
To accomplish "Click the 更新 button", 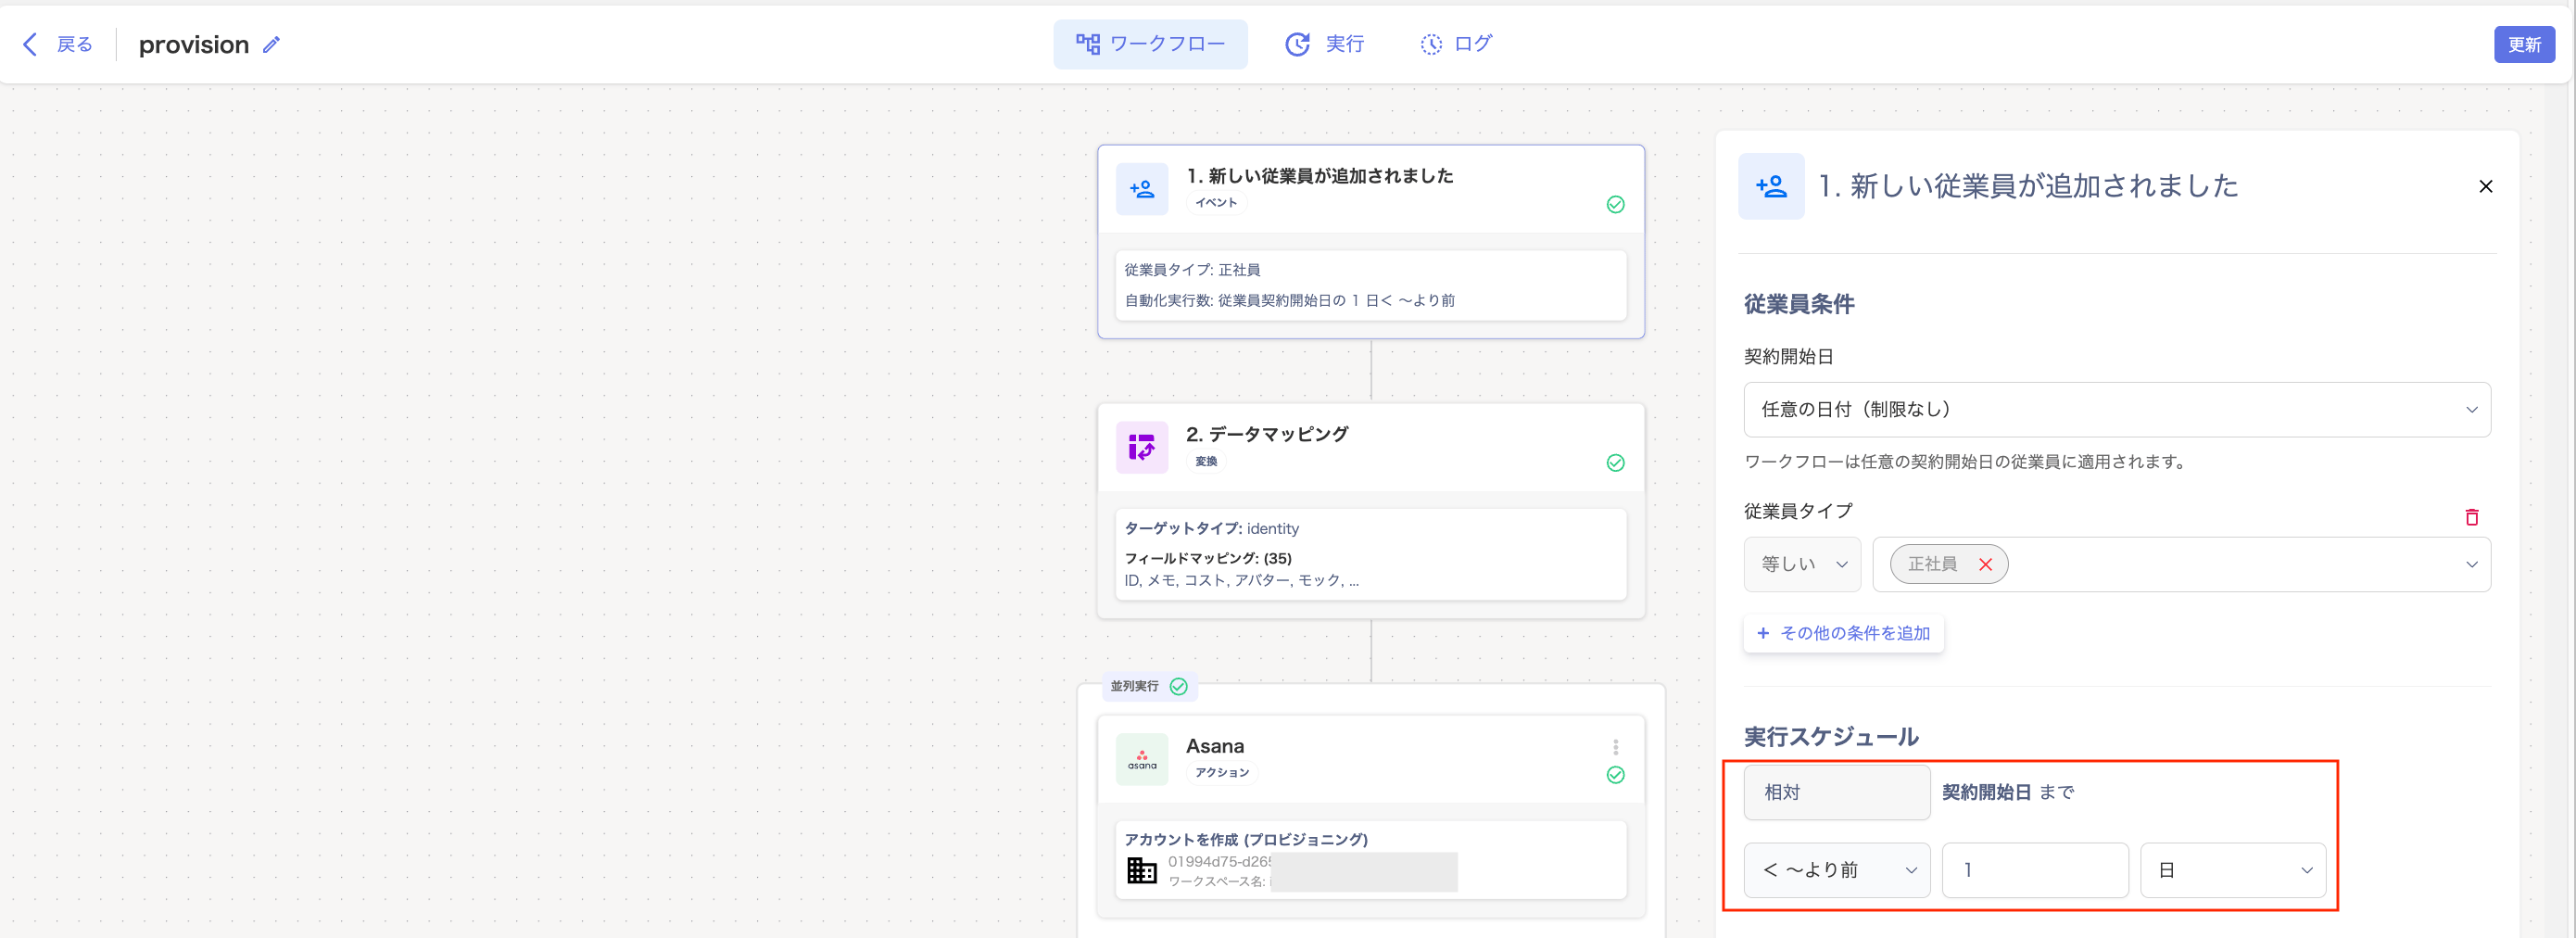I will click(2524, 45).
